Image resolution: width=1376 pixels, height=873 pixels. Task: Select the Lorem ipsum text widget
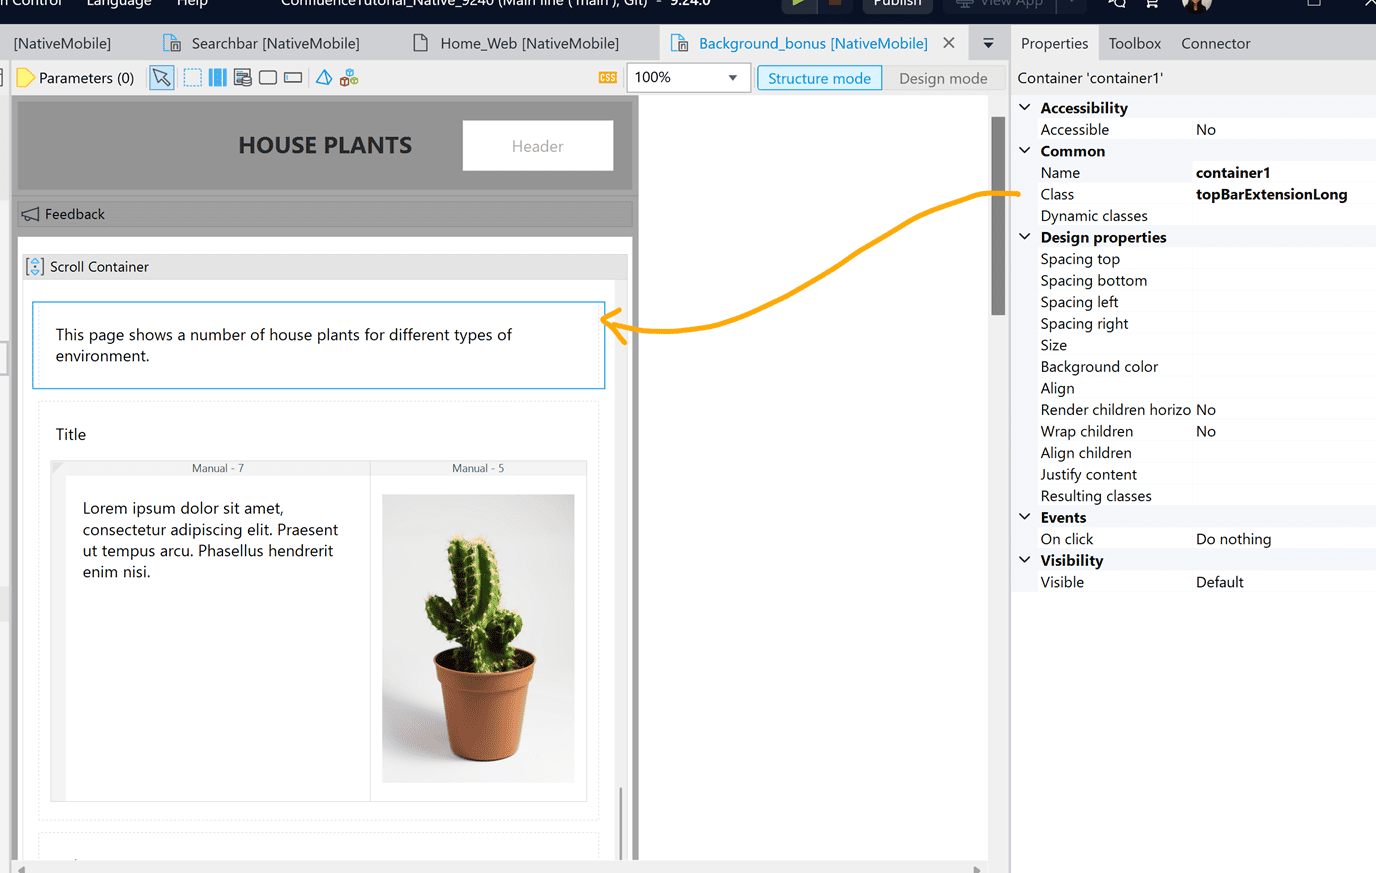point(210,540)
